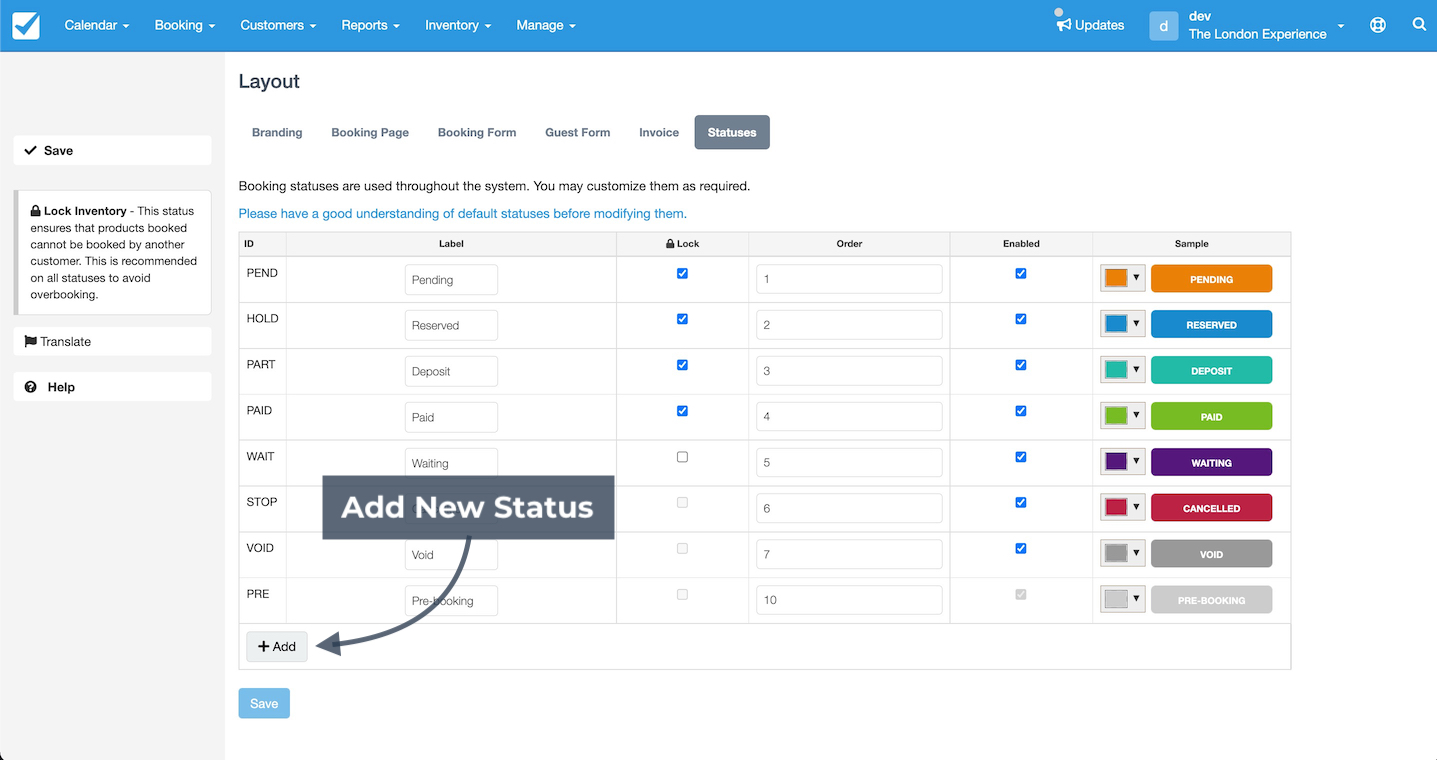Screen dimensions: 1437x760
Task: Click the dev account avatar
Action: pyautogui.click(x=1164, y=25)
